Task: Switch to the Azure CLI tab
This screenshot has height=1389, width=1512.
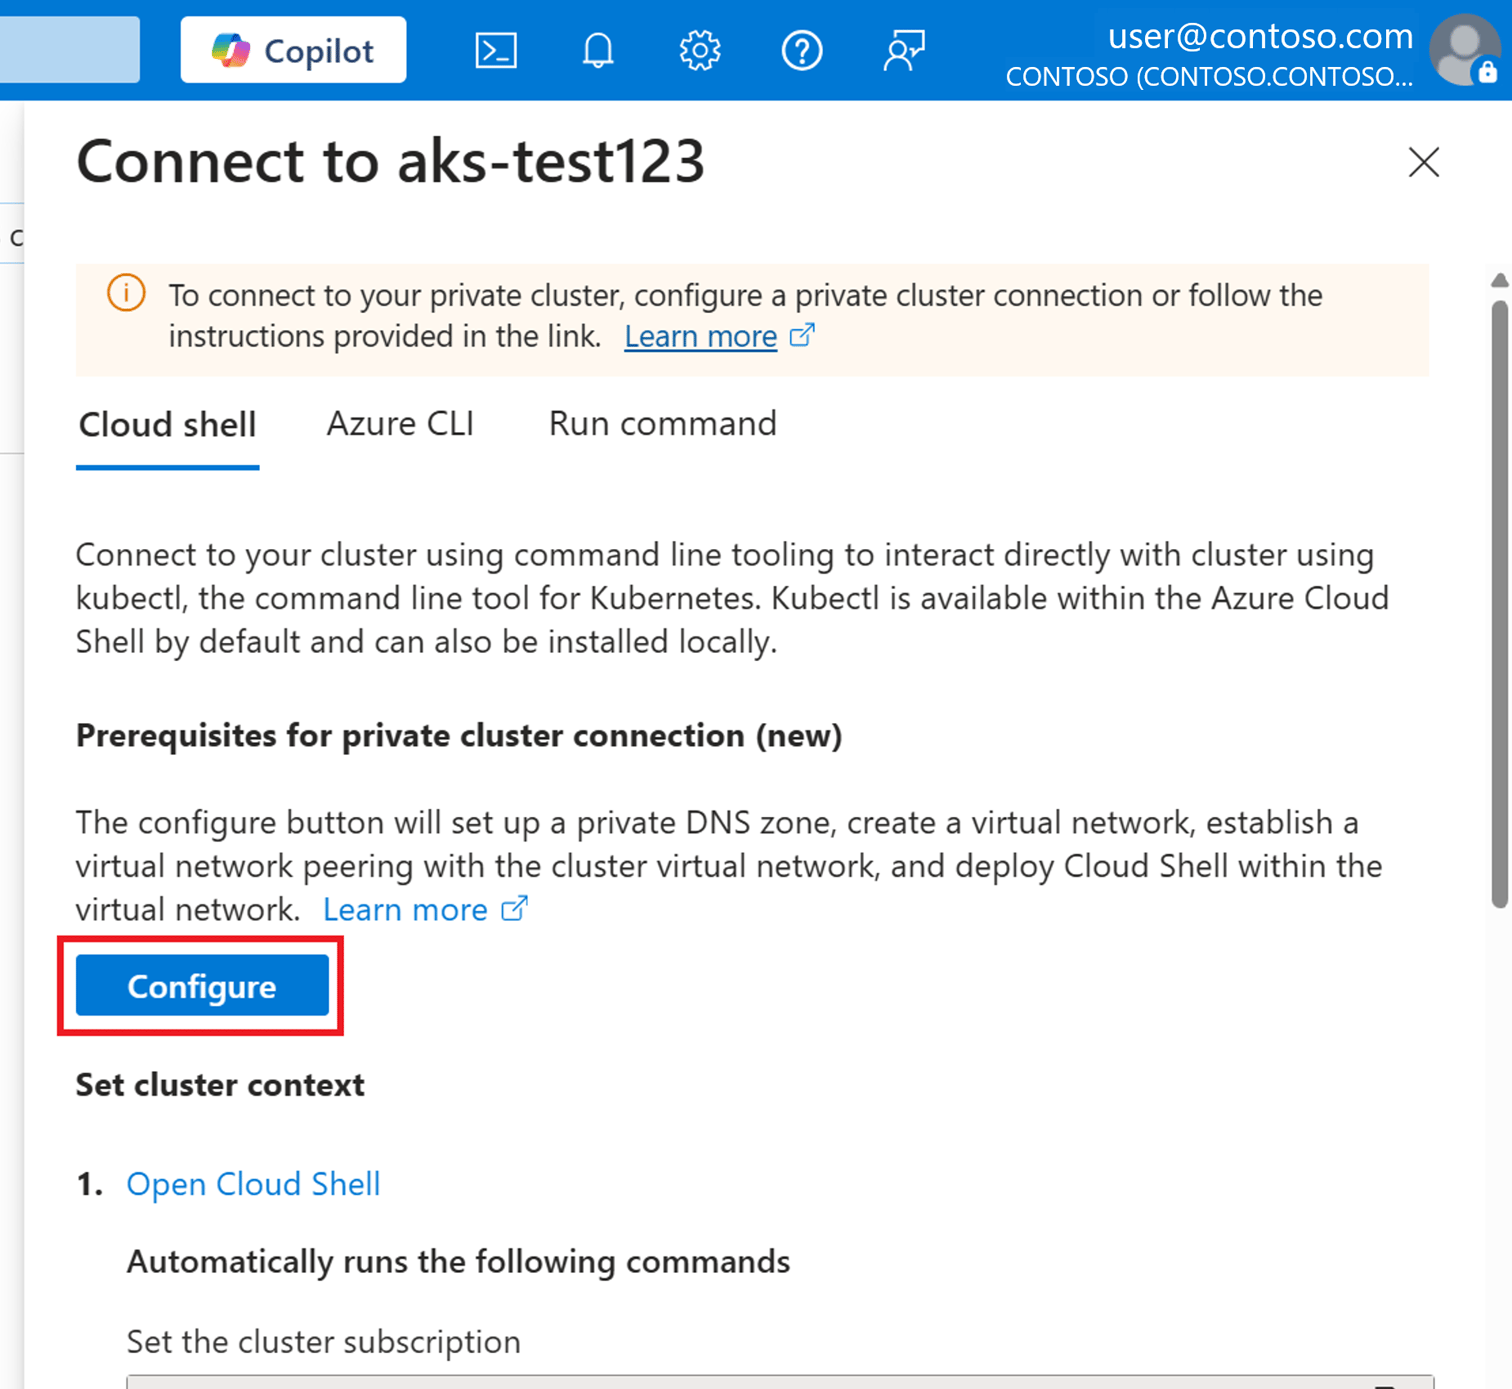Action: tap(400, 424)
